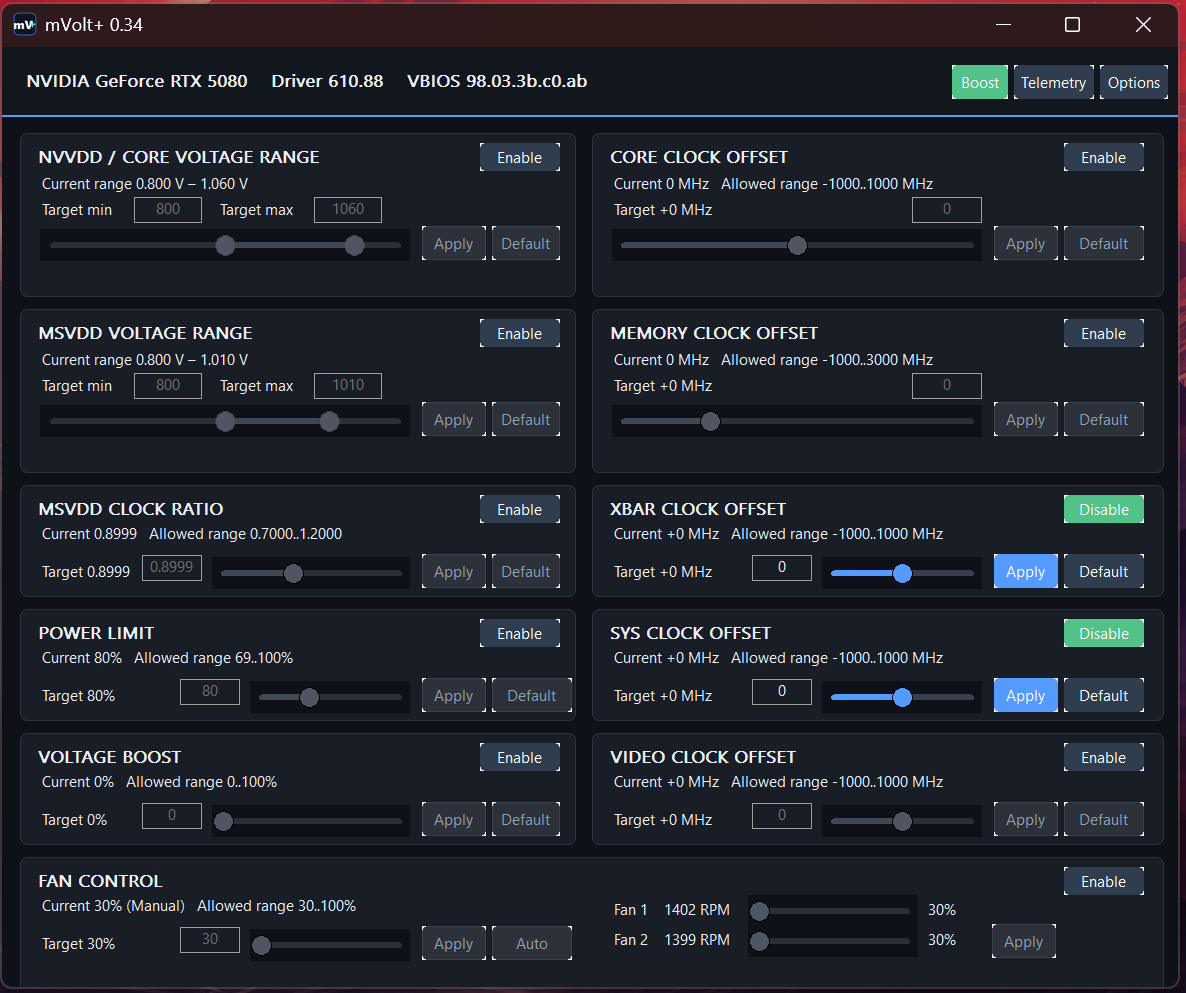Click Default for MSVDD clock ratio
Screen dimensions: 1186x993
526,572
